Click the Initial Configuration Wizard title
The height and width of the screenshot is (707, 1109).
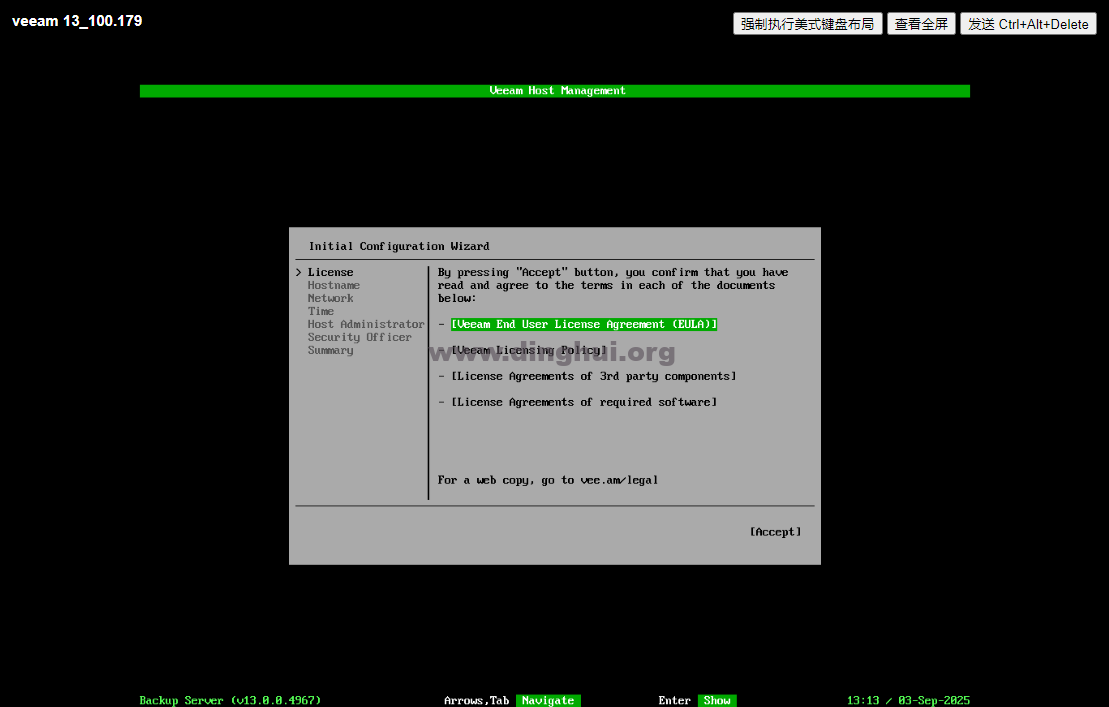(x=399, y=246)
